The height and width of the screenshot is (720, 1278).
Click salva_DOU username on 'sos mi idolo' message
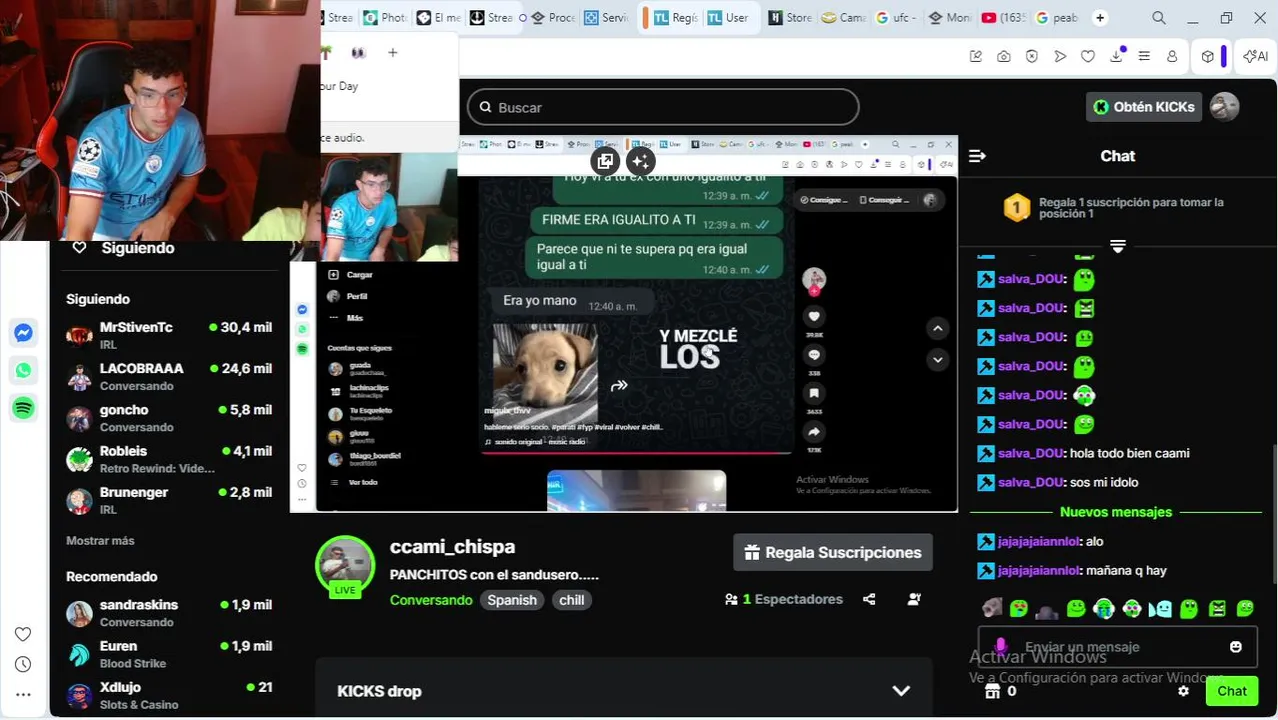pyautogui.click(x=1031, y=482)
